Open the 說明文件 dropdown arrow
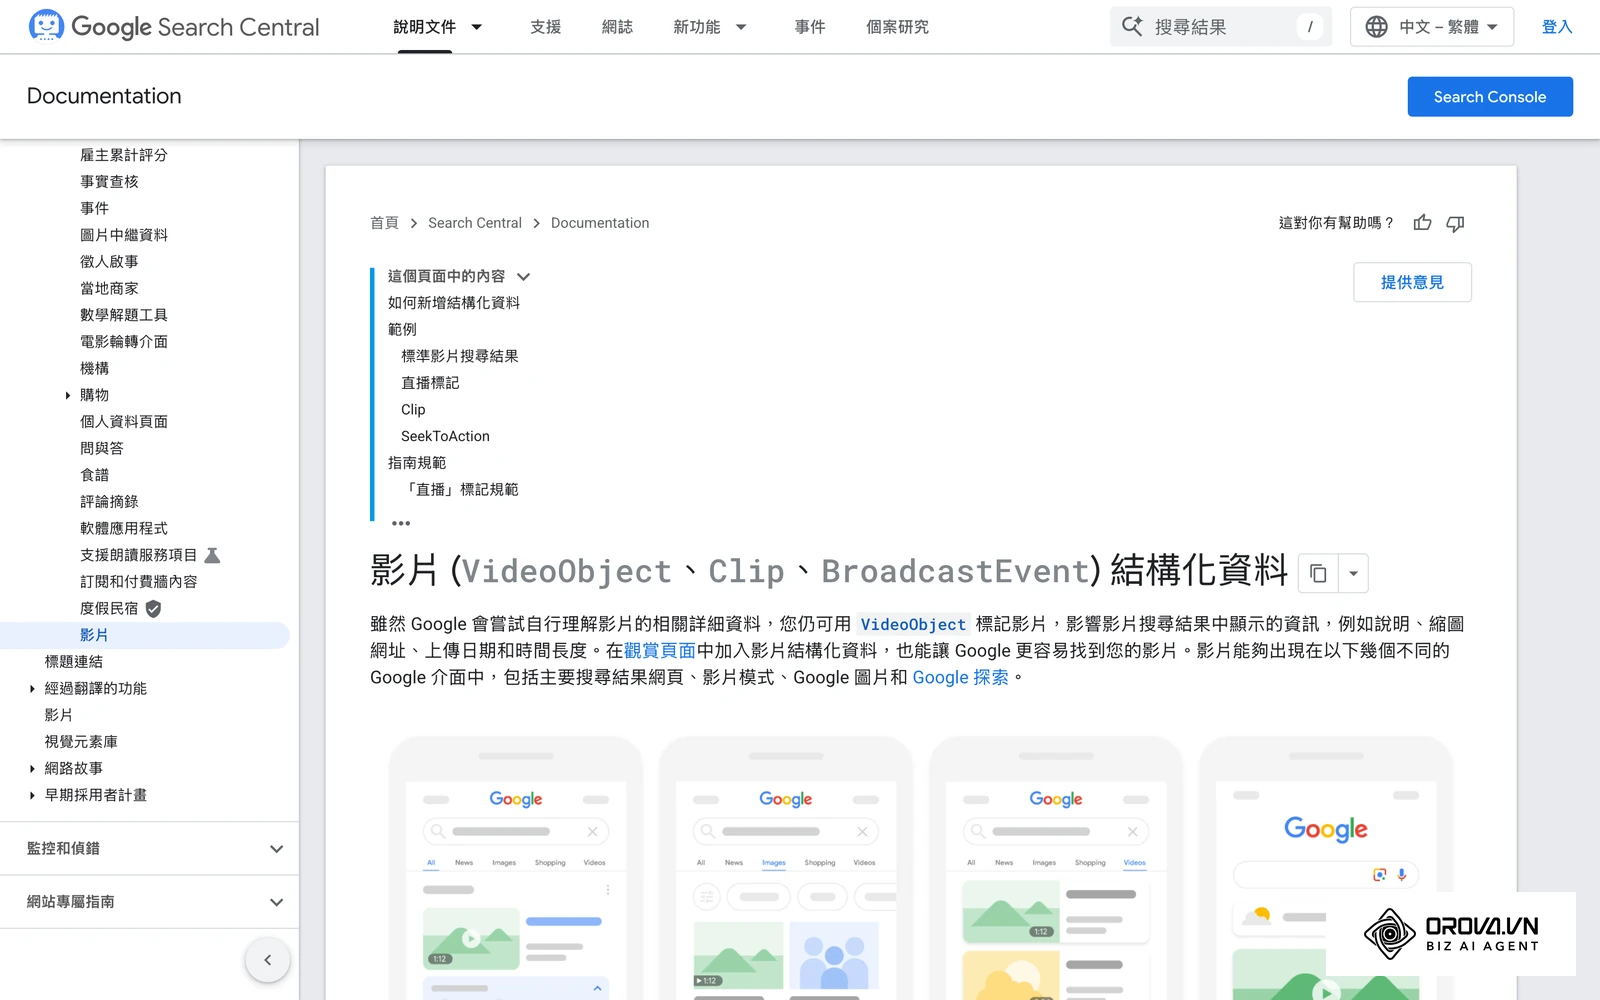1600x1000 pixels. pos(477,27)
